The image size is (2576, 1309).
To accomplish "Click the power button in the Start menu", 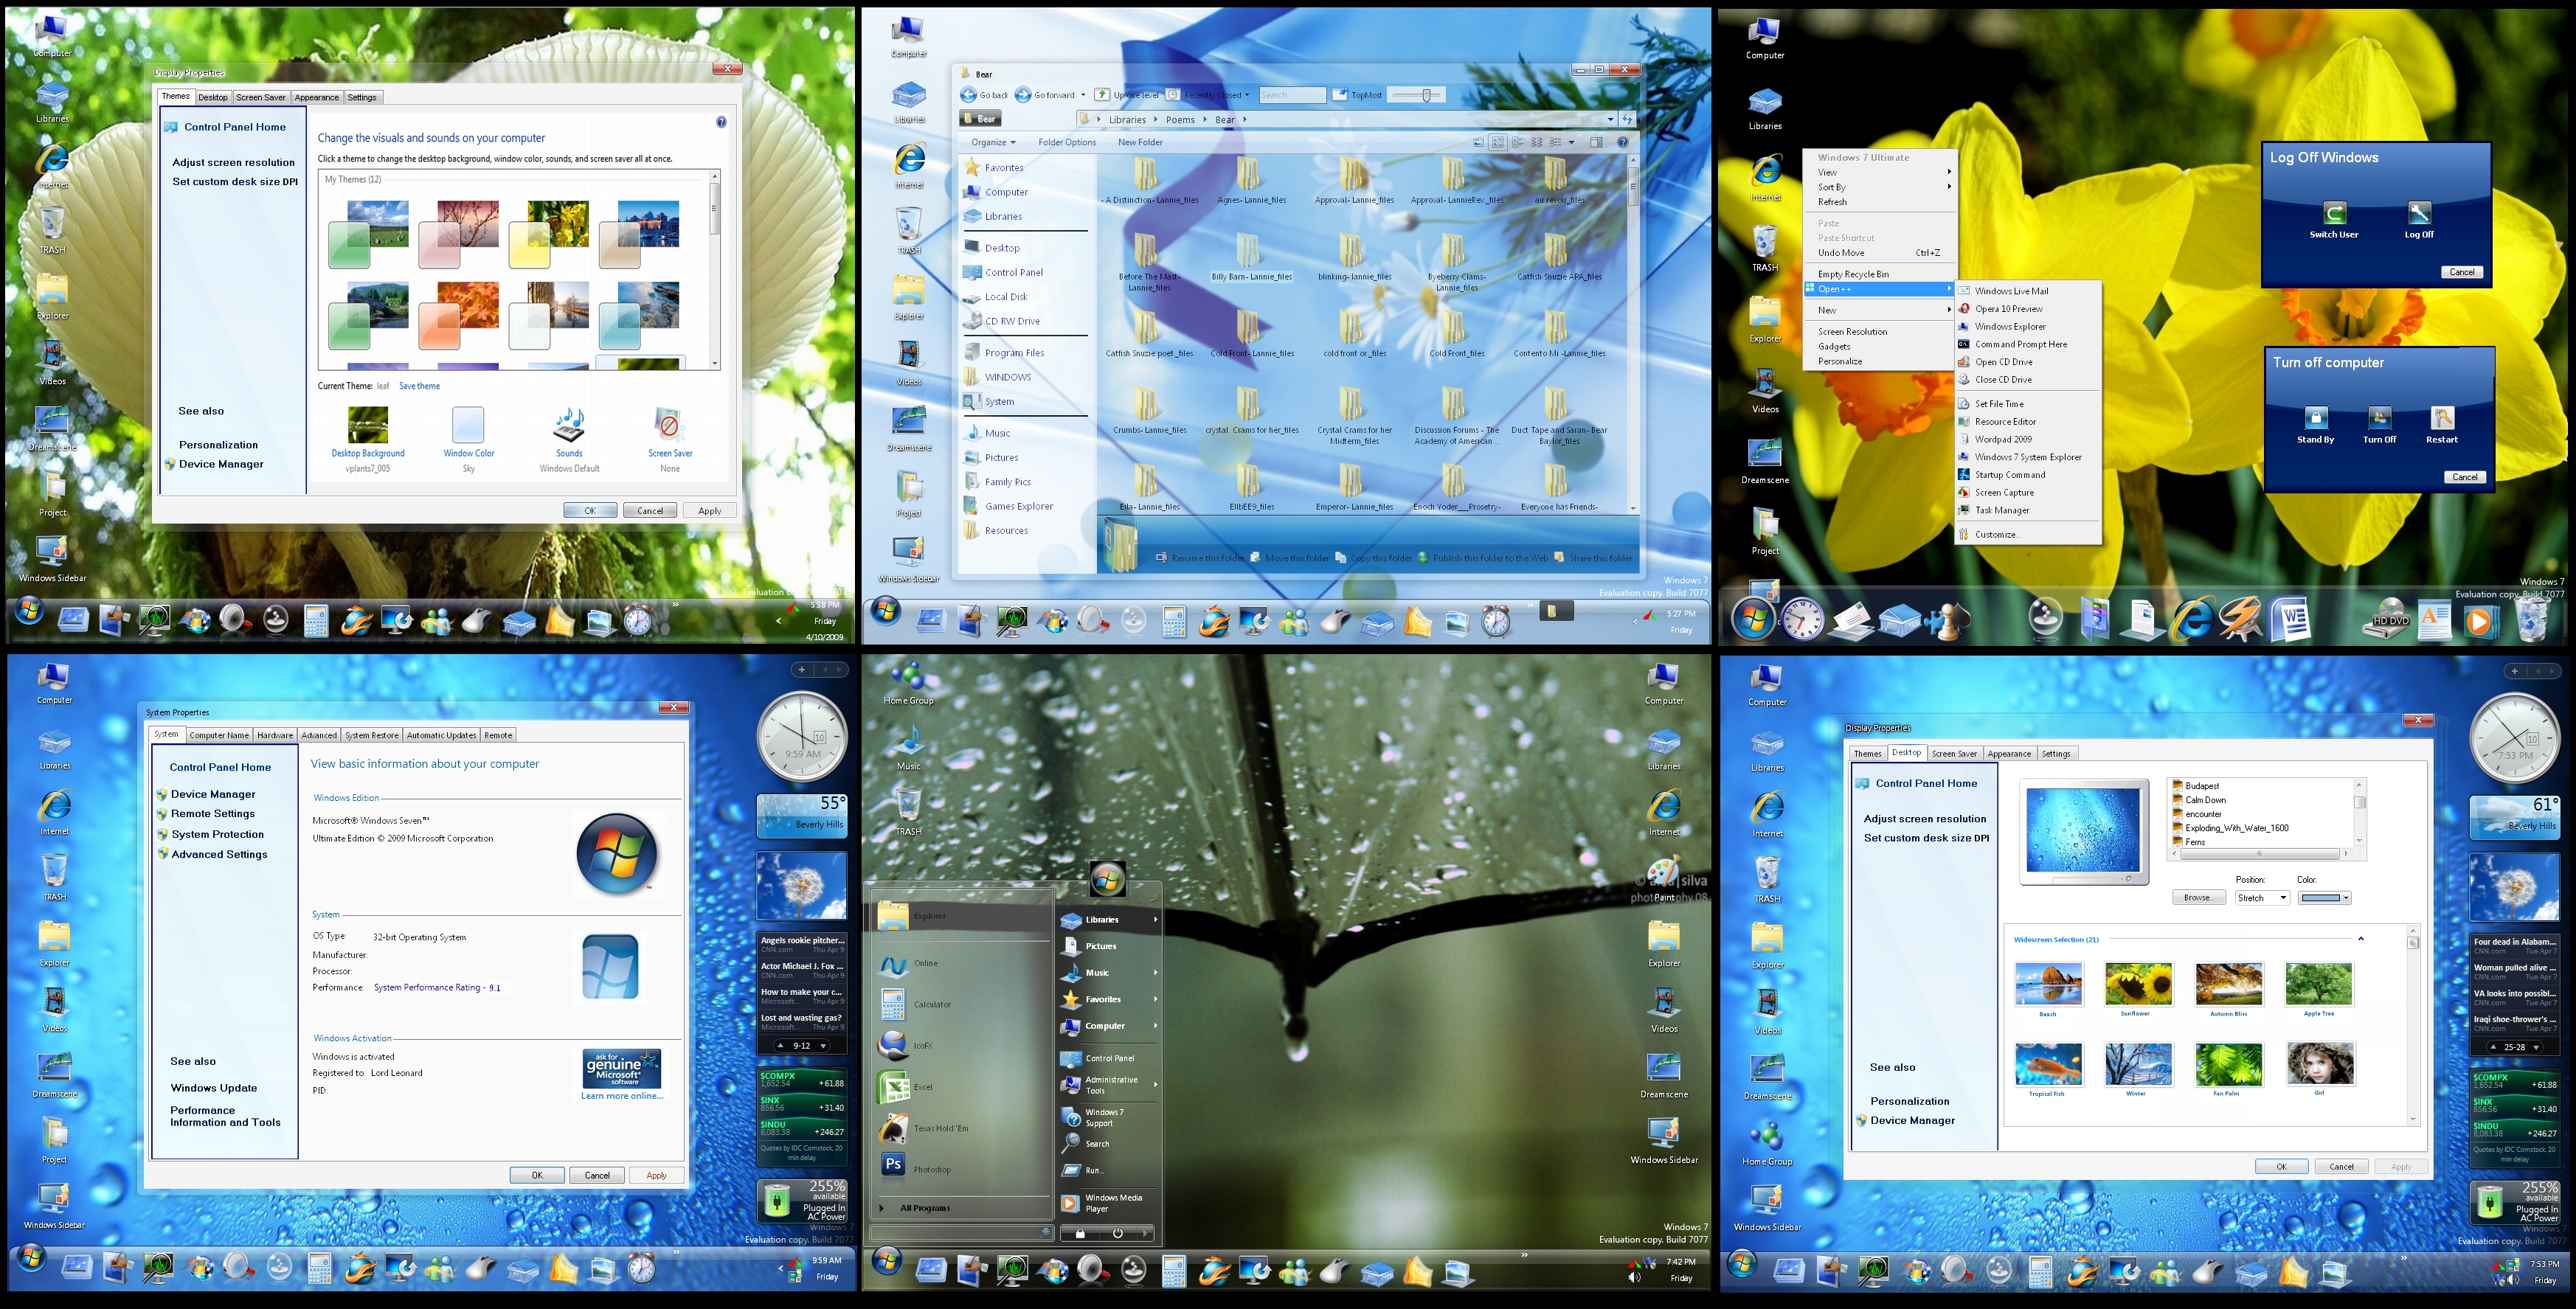I will click(x=1118, y=1233).
